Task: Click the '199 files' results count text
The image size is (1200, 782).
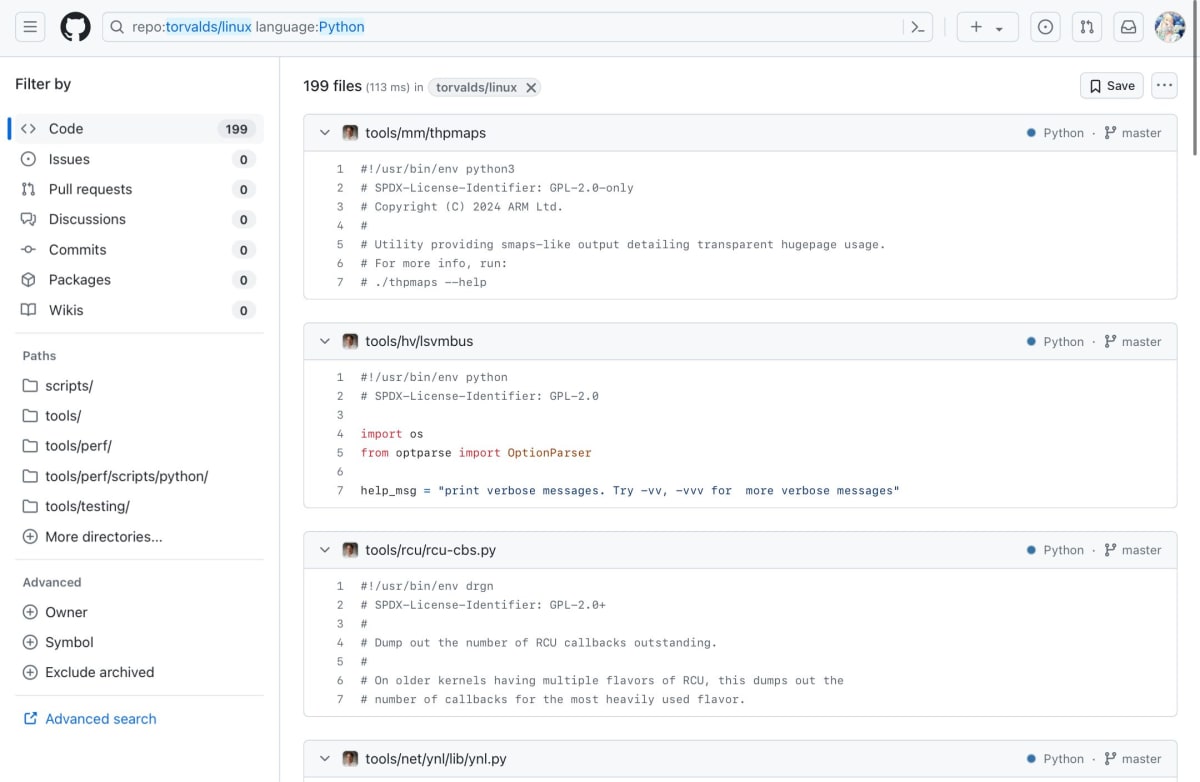Action: [332, 86]
